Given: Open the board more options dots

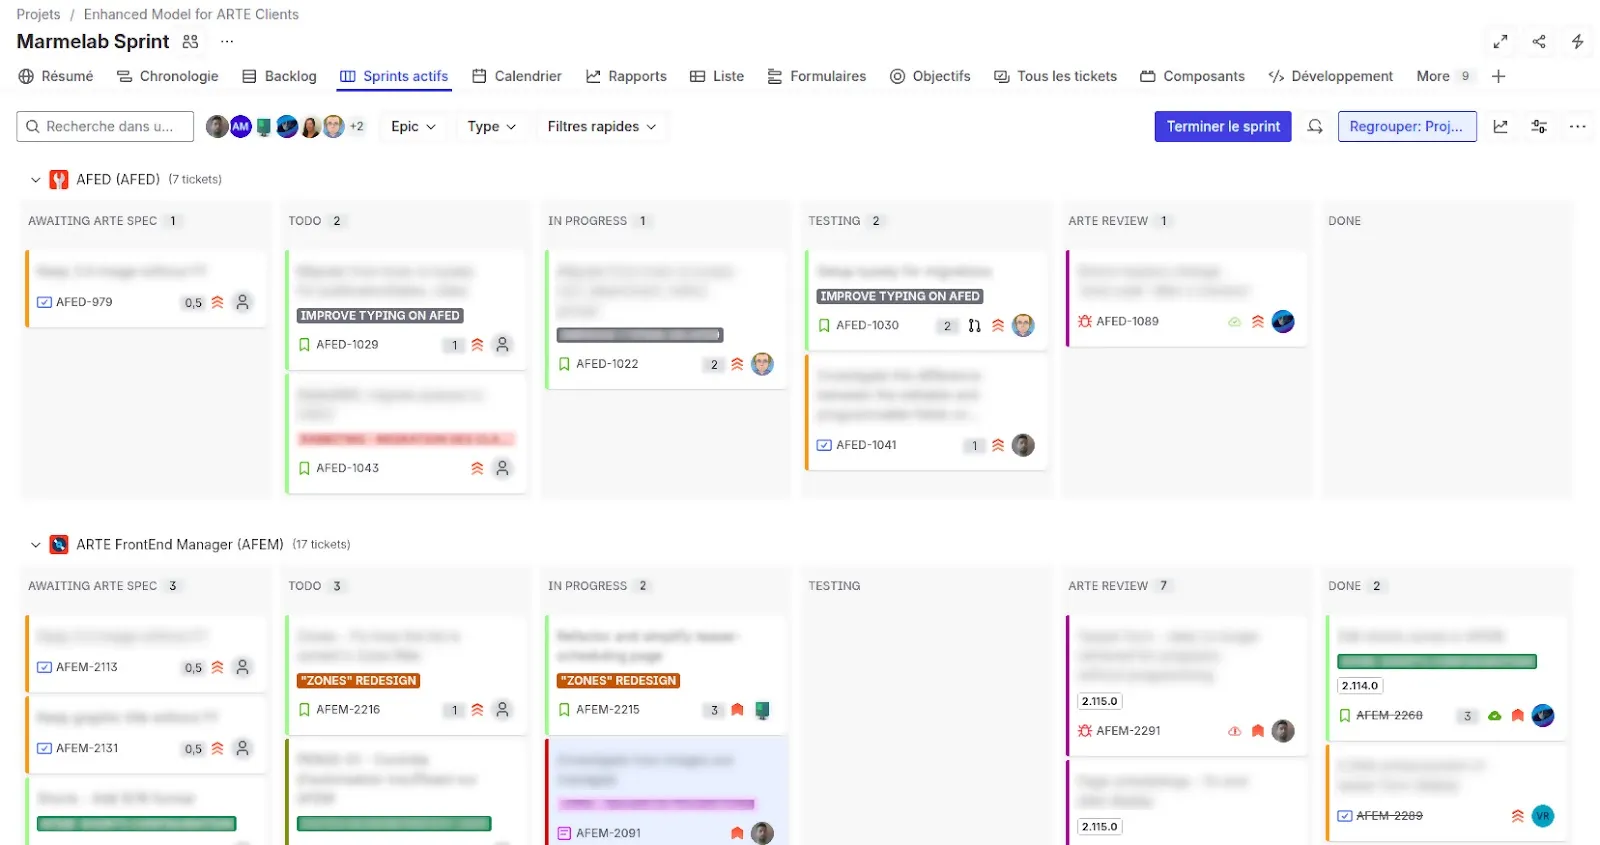Looking at the screenshot, I should click(1577, 126).
